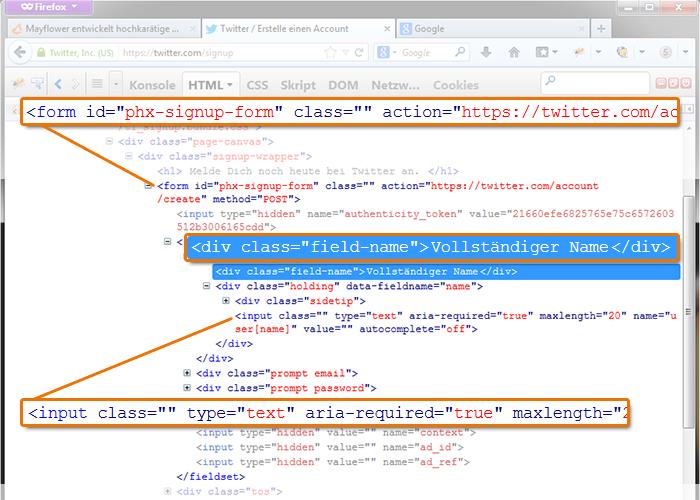This screenshot has width=700, height=500.
Task: Close the Twitter / Erstelle einen Account tab
Action: pos(387,29)
